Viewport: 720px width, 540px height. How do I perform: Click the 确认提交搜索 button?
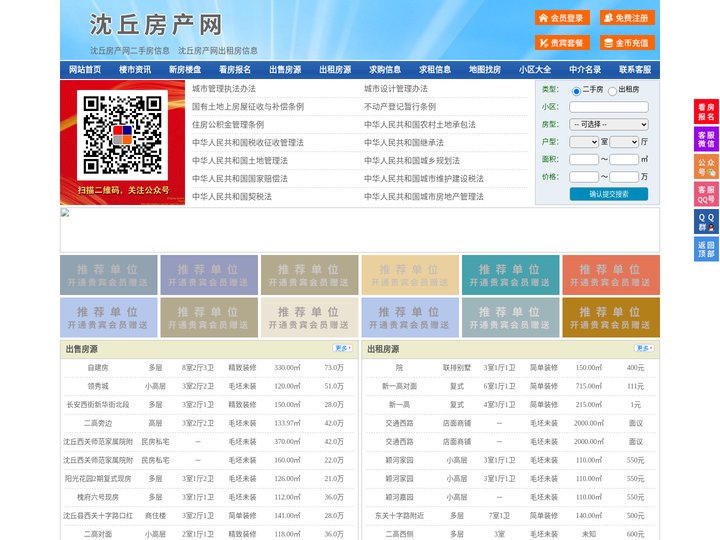tap(609, 194)
